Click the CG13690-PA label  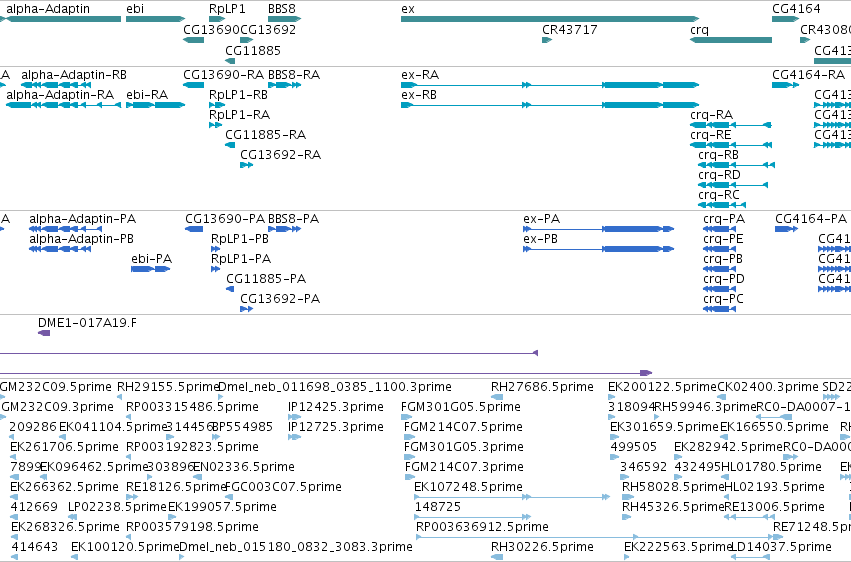point(225,219)
